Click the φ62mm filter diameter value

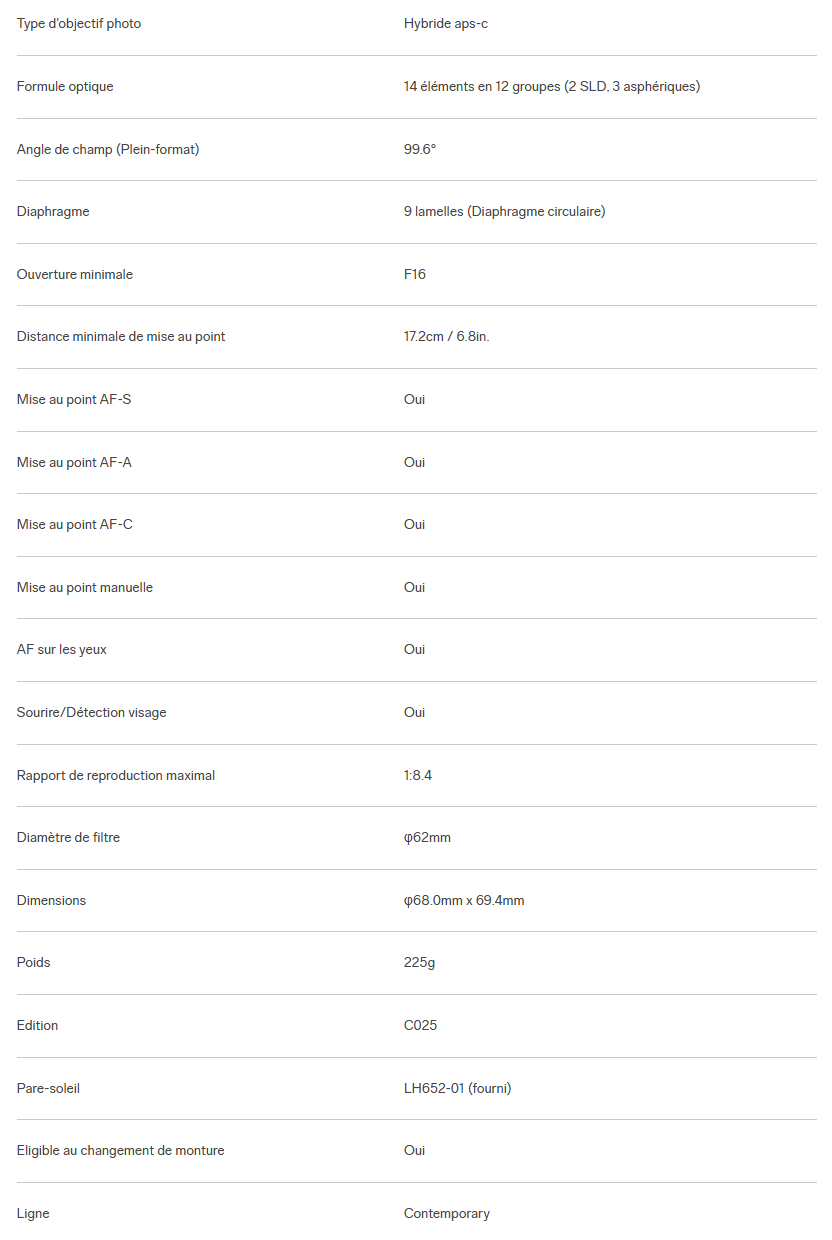[x=427, y=837]
